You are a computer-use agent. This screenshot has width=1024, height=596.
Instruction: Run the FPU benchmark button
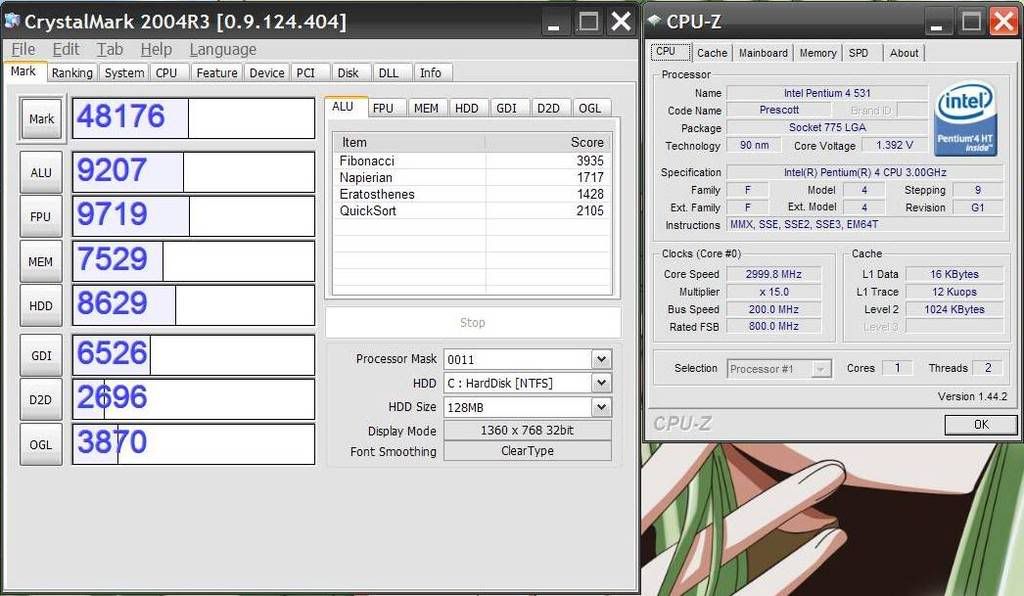[x=41, y=217]
